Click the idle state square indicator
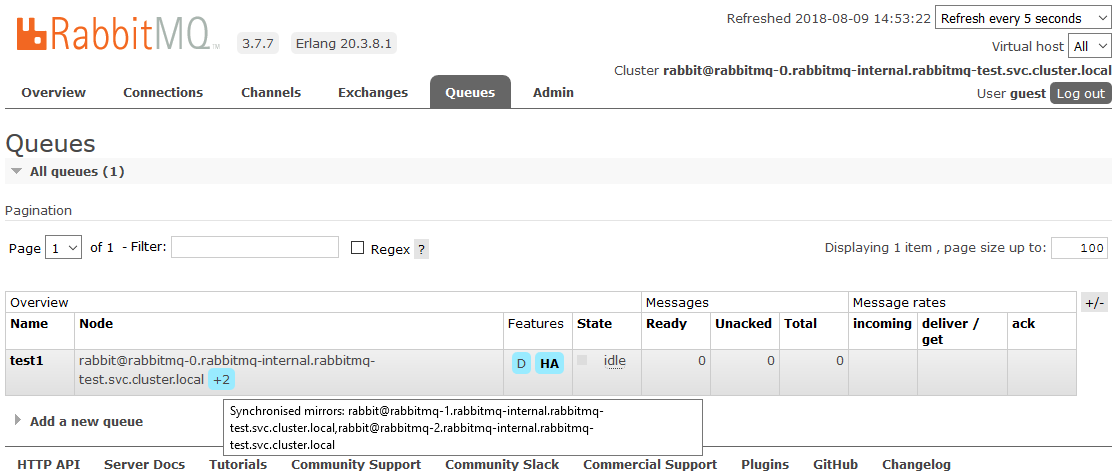The image size is (1114, 476). [x=582, y=360]
